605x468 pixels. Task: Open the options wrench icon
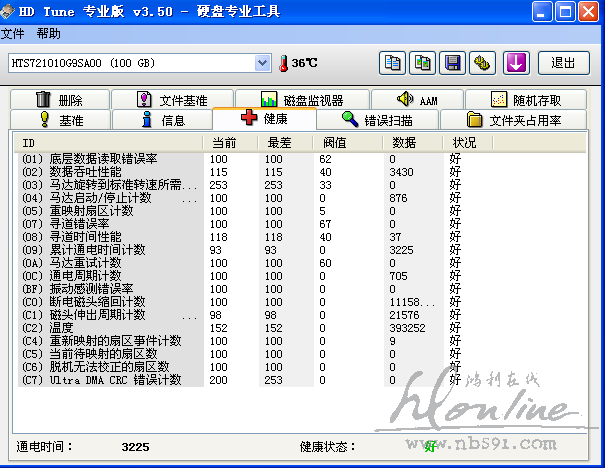point(484,63)
